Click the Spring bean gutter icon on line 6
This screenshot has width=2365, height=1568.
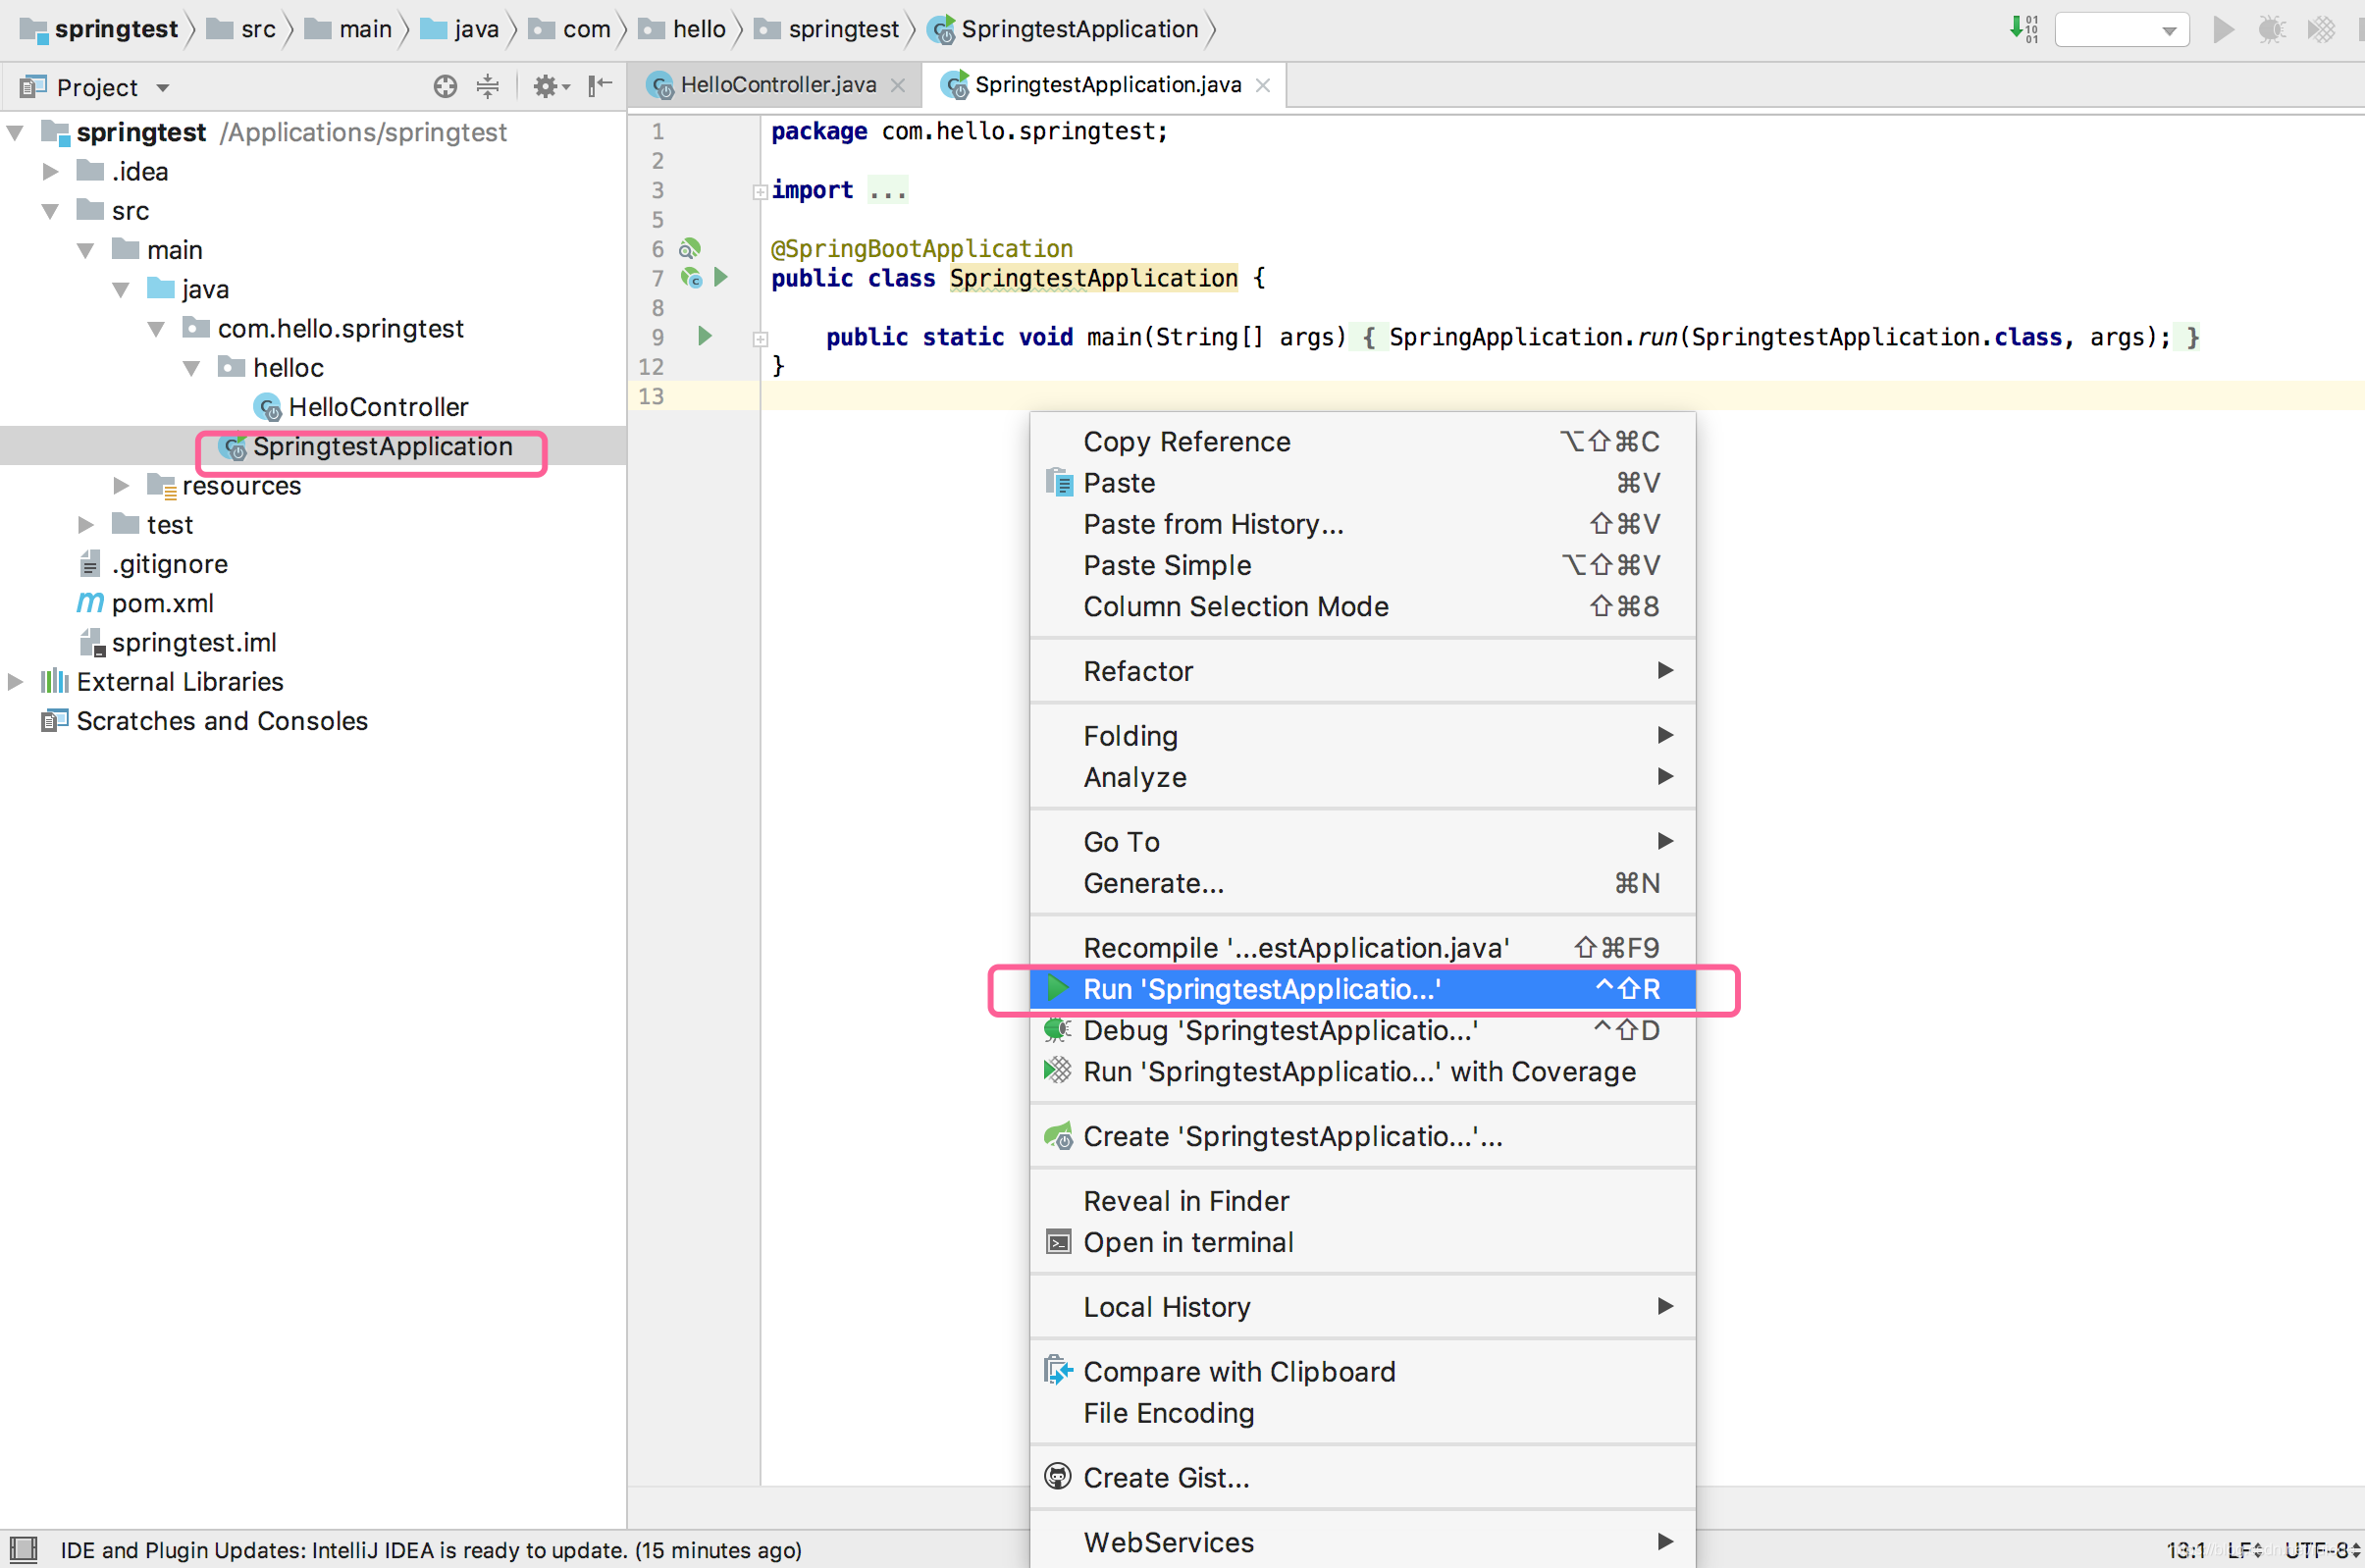pyautogui.click(x=690, y=248)
